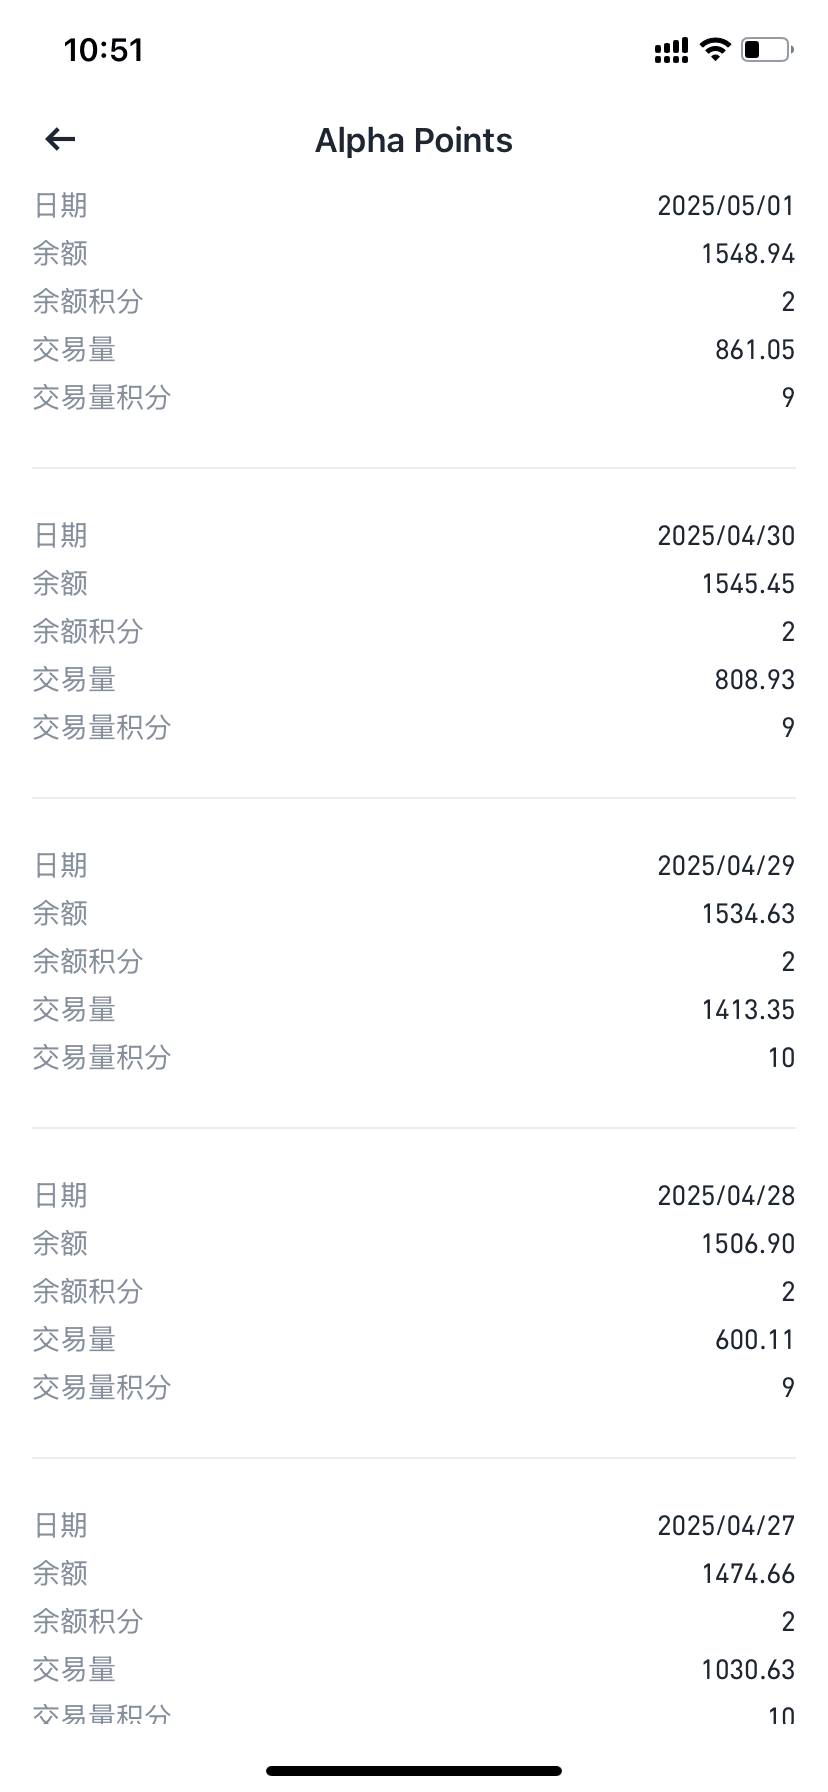Viewport: 828px width, 1792px height.
Task: Tap the 10:51 clock display
Action: [104, 50]
